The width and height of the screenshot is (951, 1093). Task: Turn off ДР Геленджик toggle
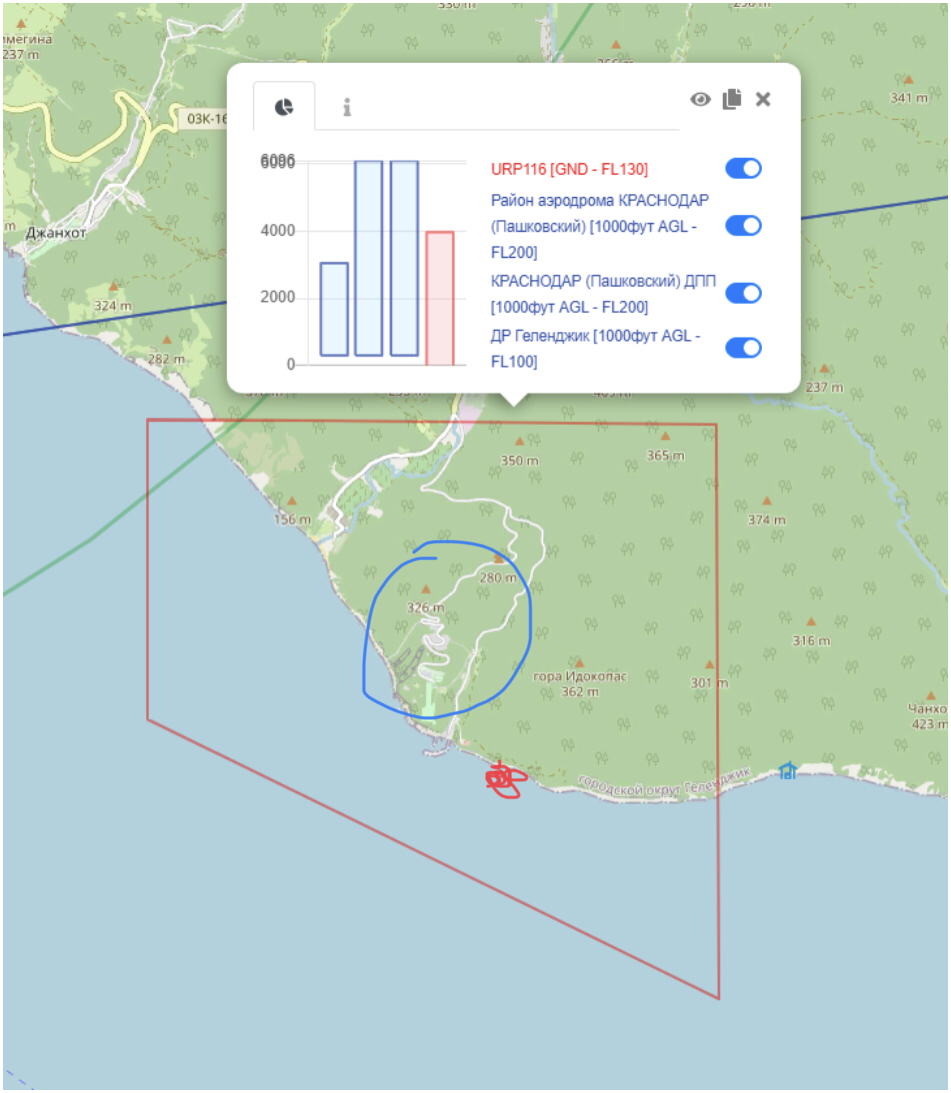(x=743, y=347)
